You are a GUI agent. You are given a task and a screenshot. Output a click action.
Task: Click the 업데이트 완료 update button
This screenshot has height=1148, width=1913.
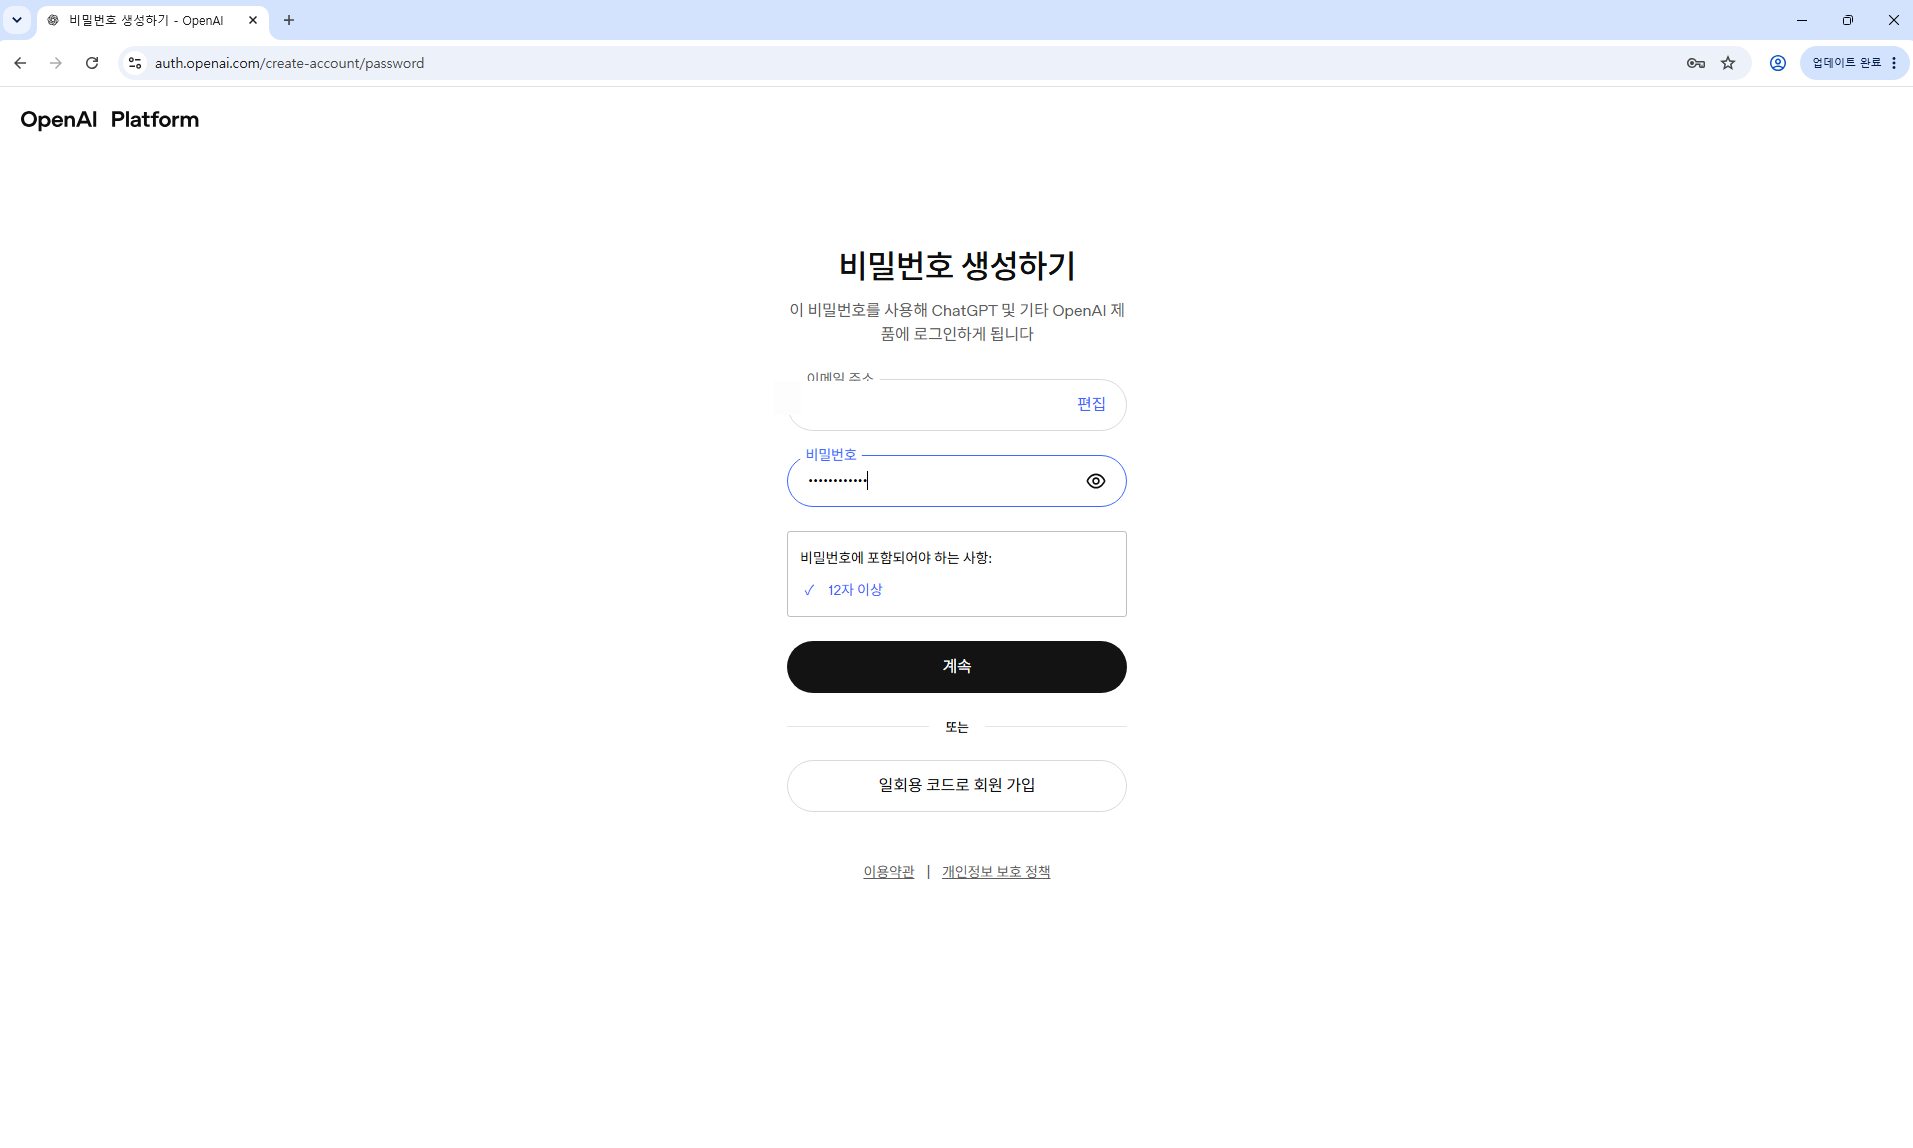pyautogui.click(x=1846, y=63)
